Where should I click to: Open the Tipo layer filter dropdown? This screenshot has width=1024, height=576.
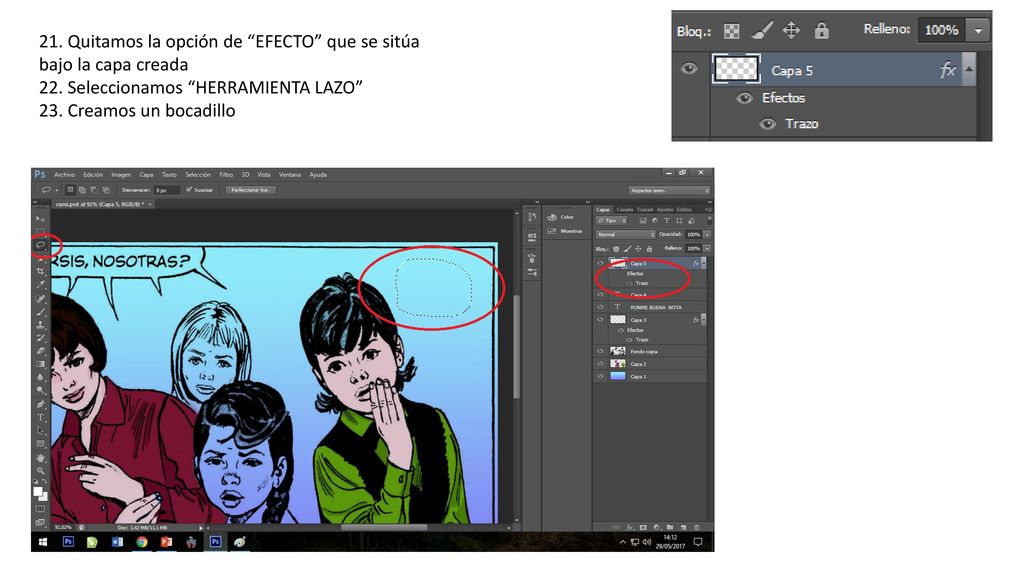click(x=612, y=221)
